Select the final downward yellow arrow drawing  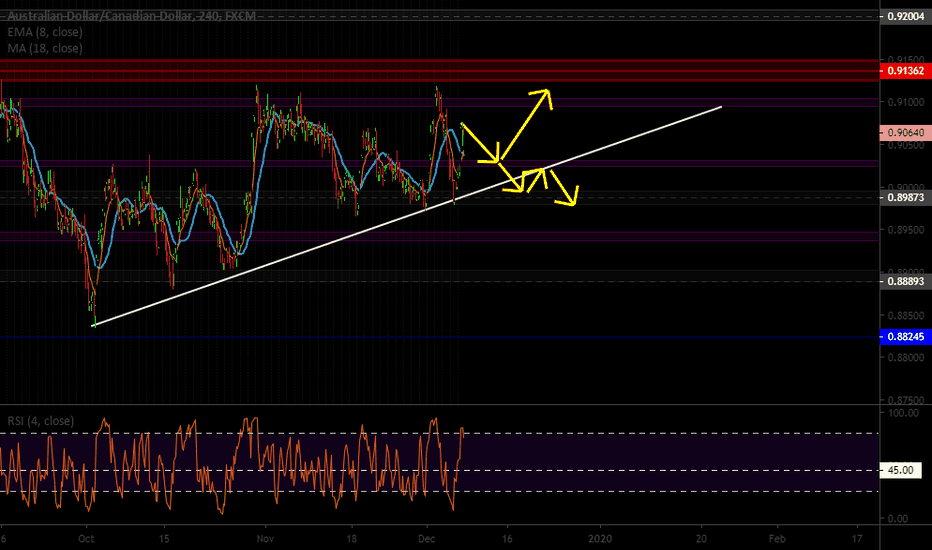point(563,188)
